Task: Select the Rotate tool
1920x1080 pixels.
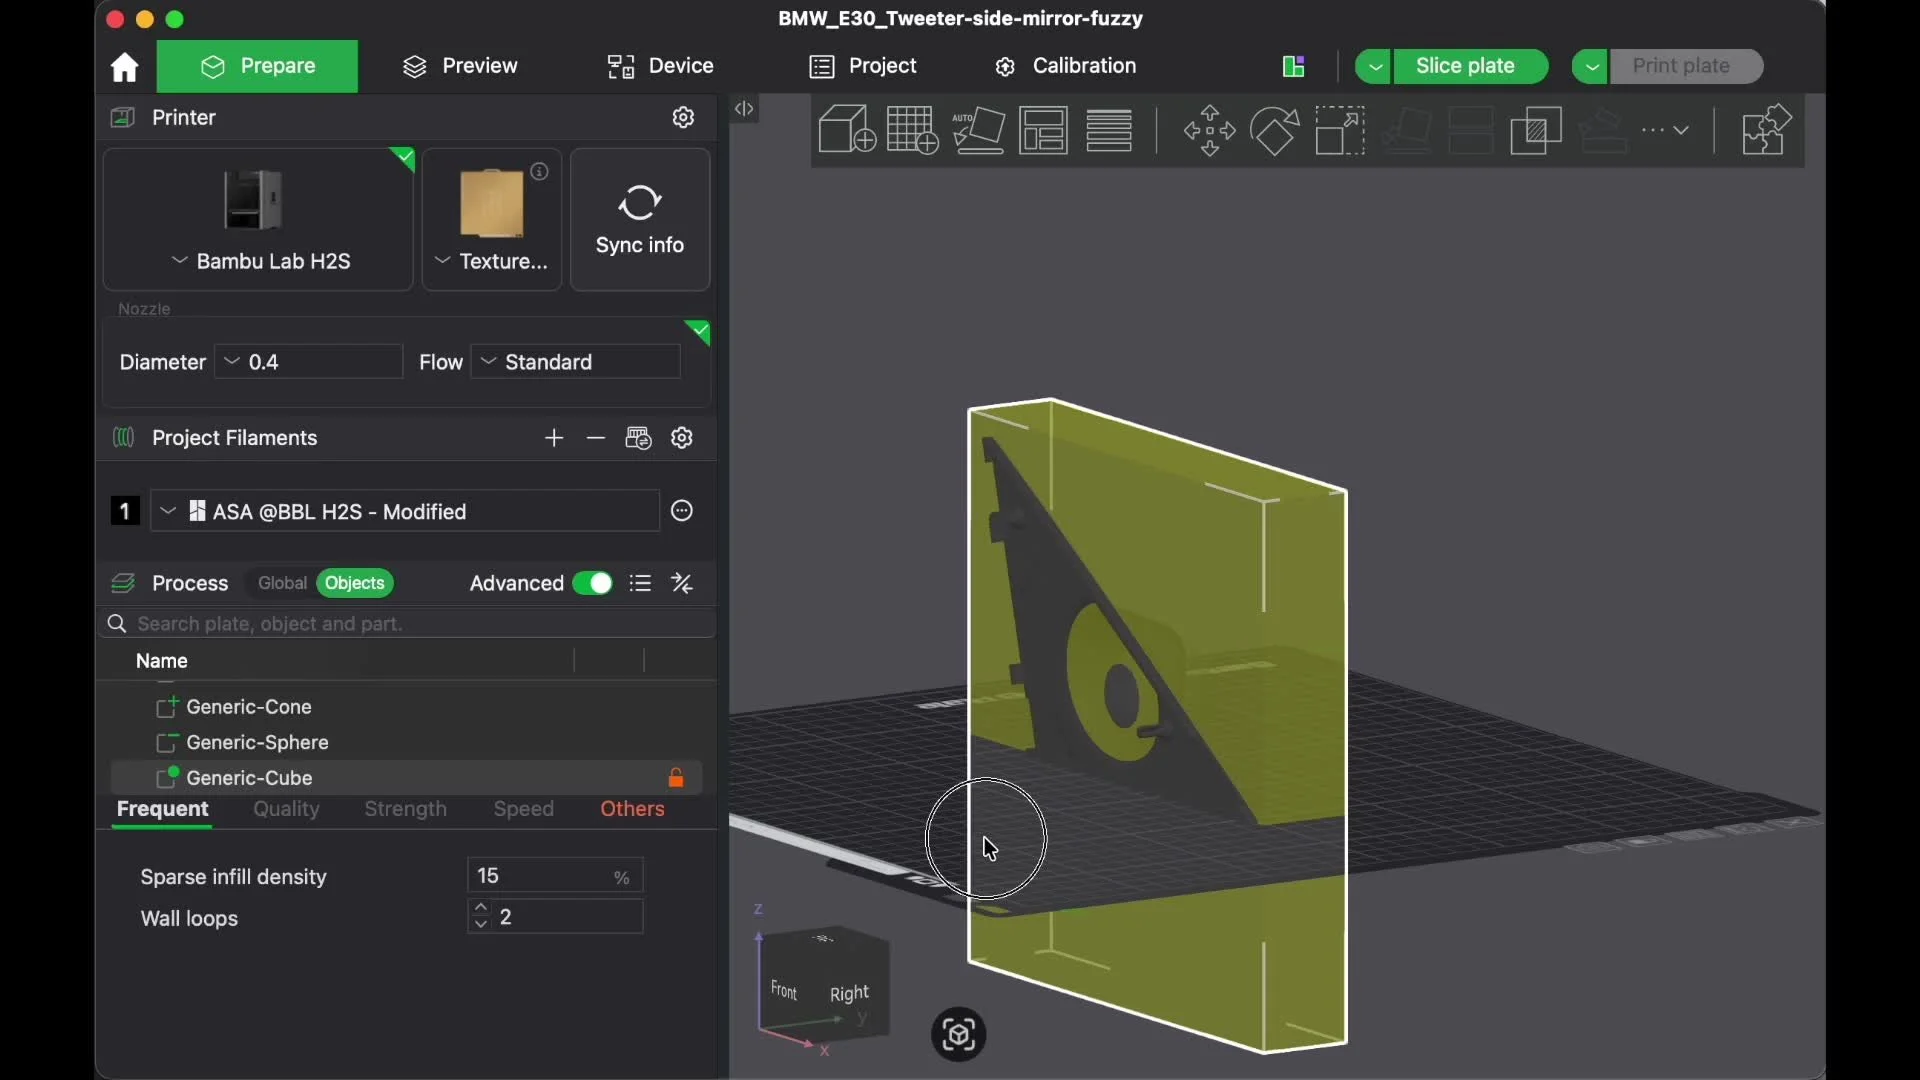Action: click(1275, 130)
